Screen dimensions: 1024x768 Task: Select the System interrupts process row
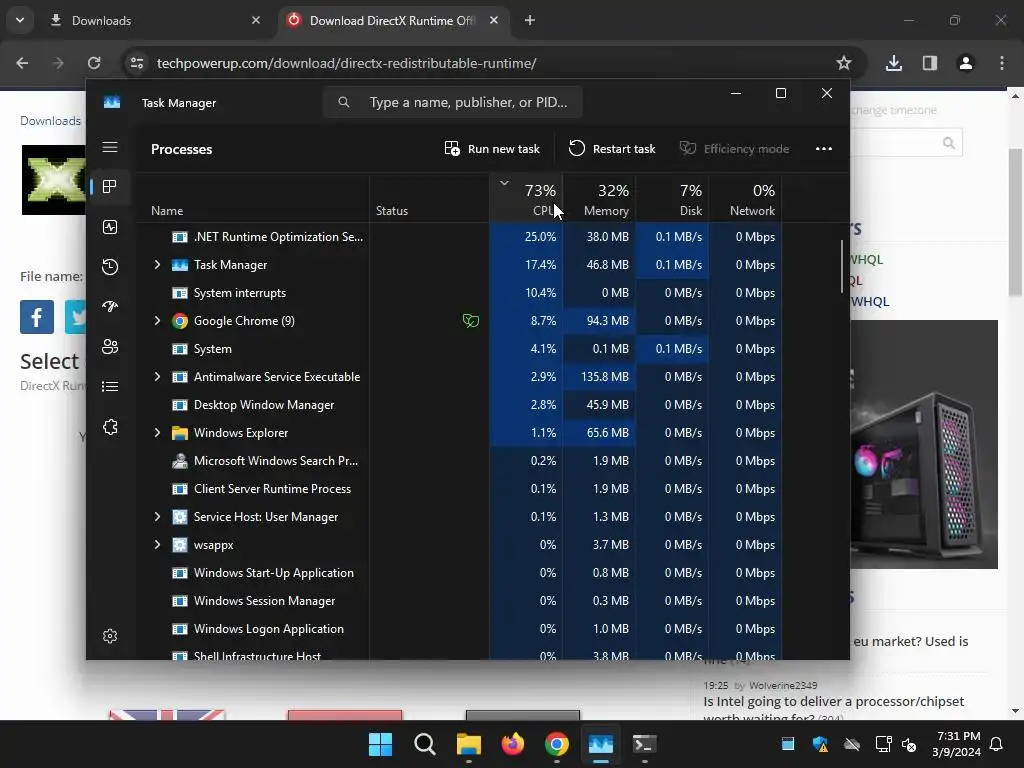(x=460, y=293)
